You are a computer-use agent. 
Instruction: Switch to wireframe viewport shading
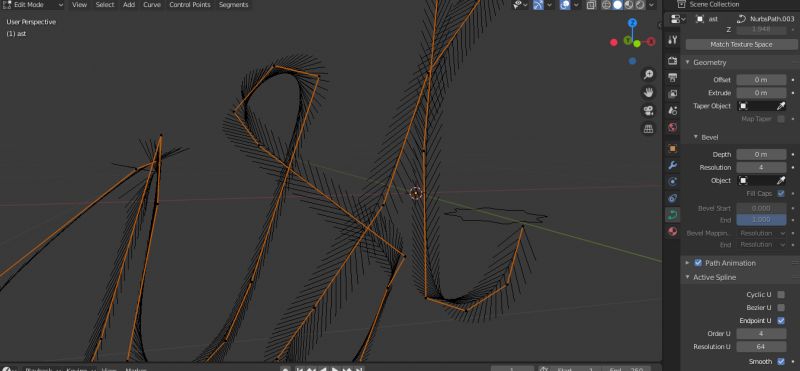(606, 5)
